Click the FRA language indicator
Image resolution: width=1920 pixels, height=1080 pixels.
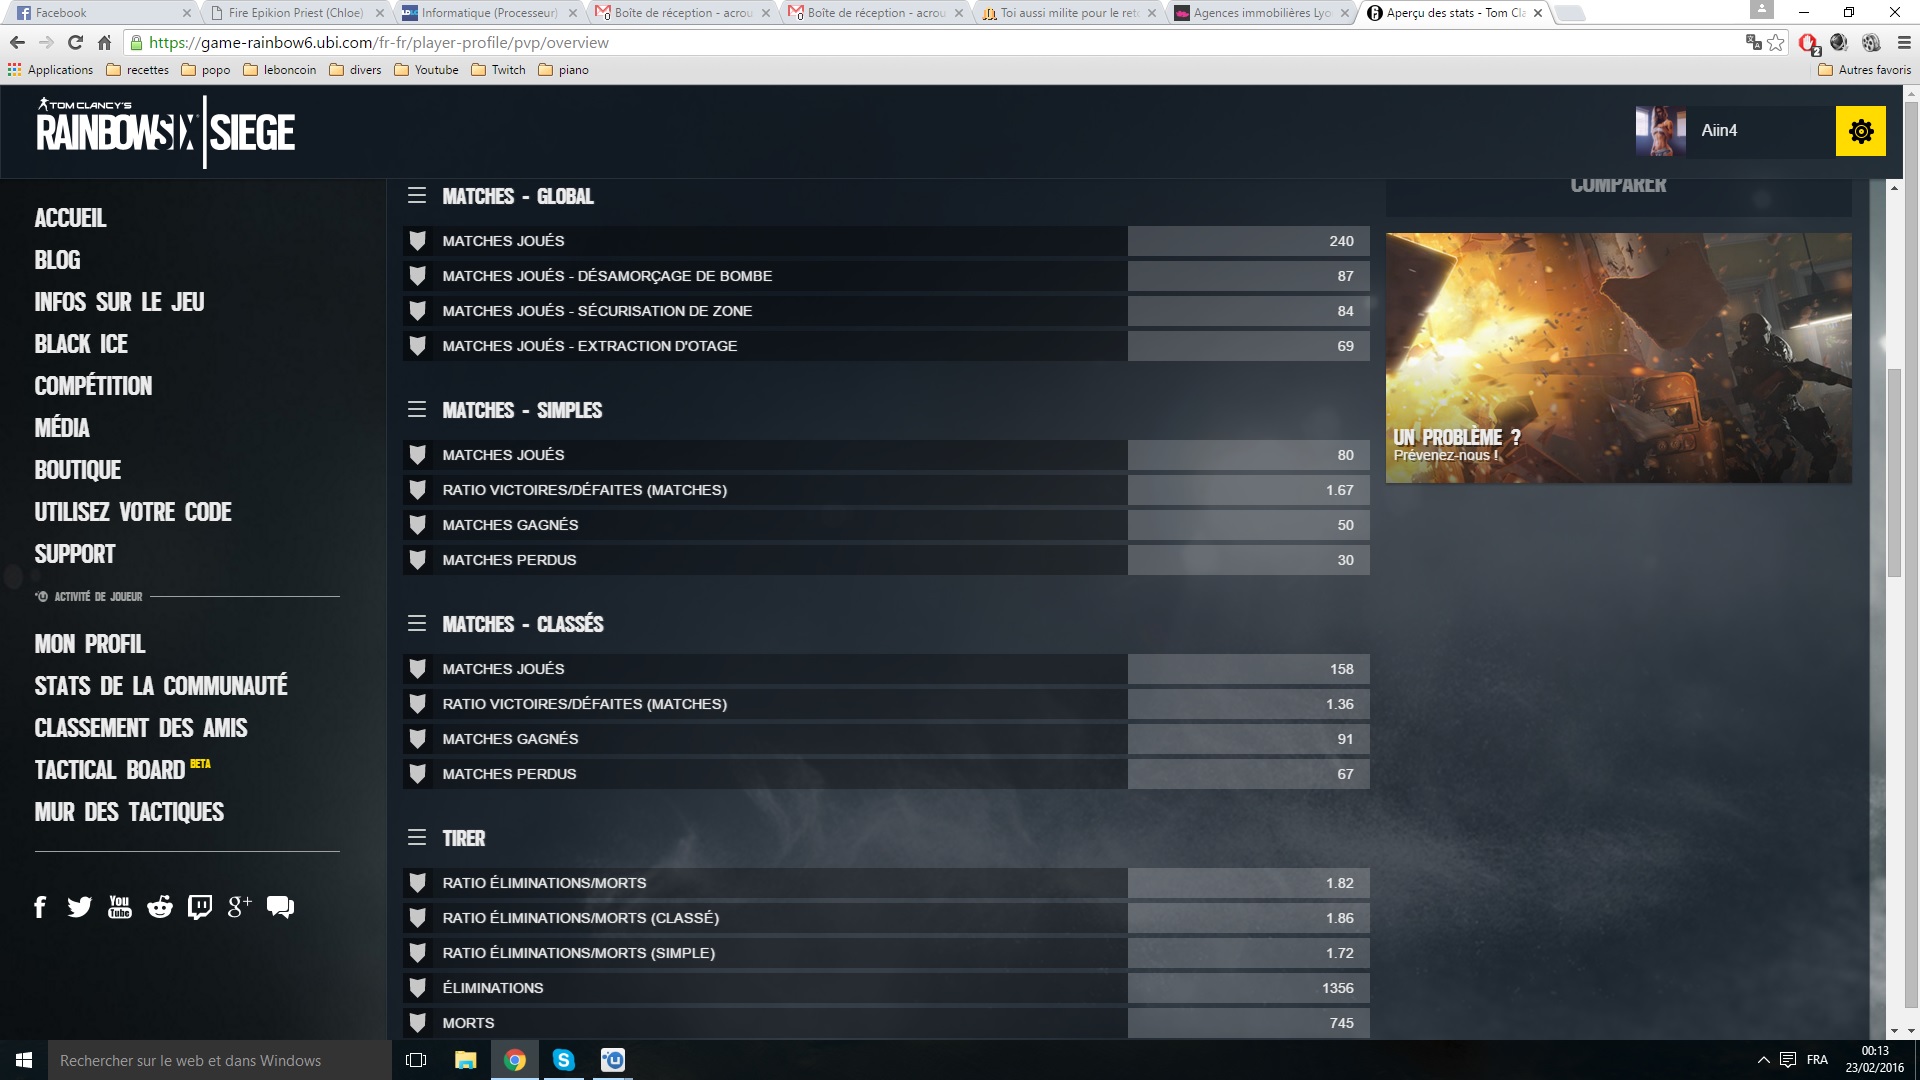tap(1817, 1060)
